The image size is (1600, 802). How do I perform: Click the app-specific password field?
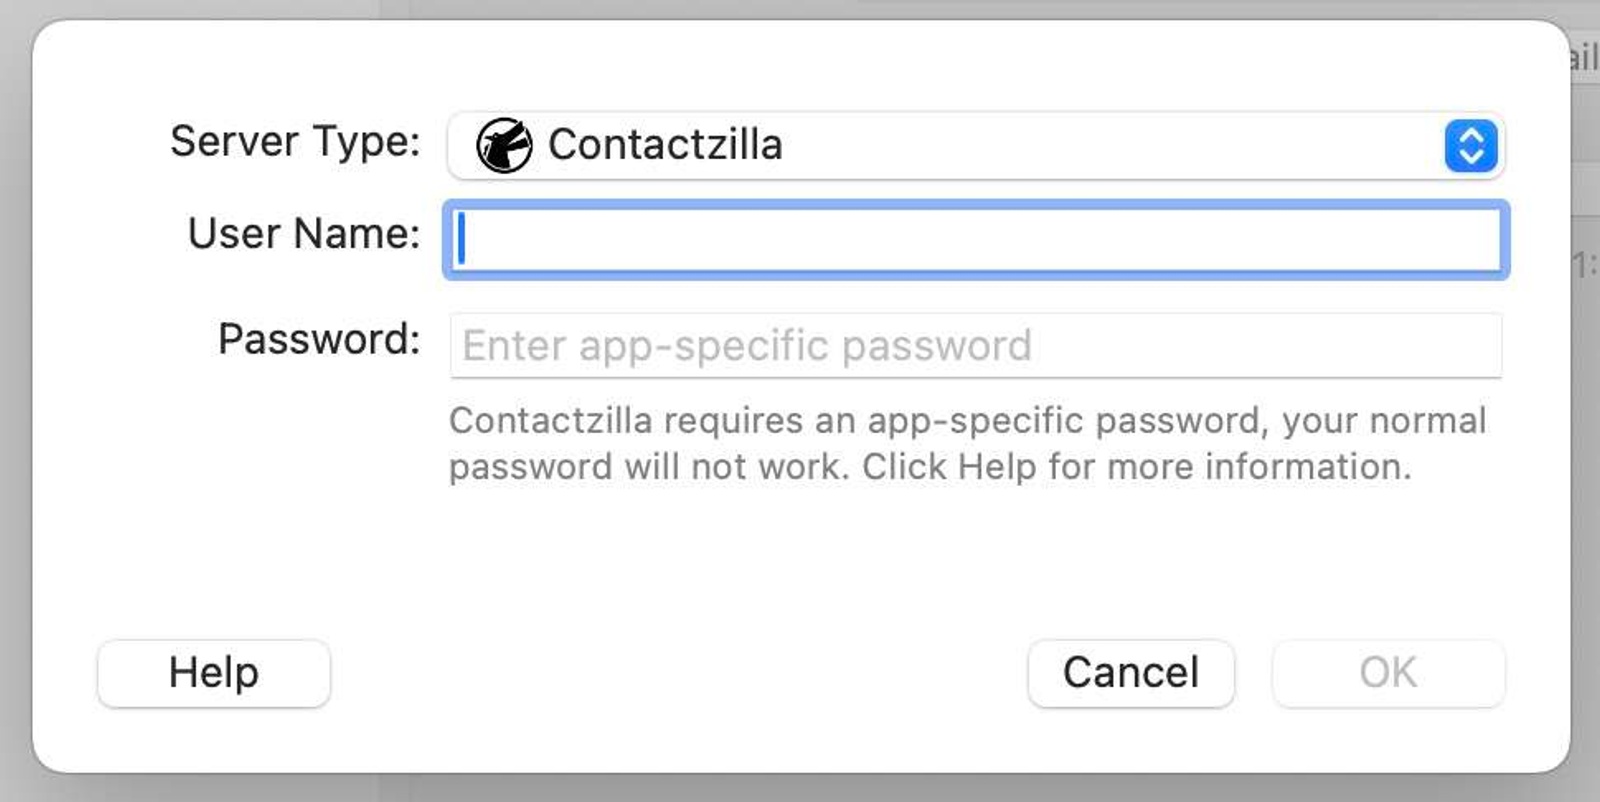pos(975,344)
